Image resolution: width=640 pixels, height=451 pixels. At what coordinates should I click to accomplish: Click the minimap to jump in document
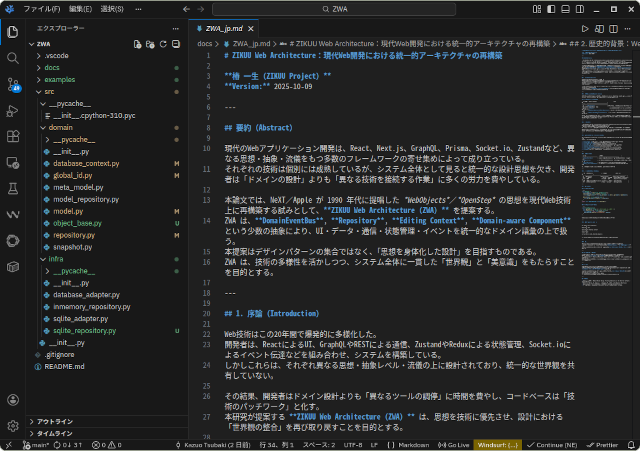click(x=603, y=150)
